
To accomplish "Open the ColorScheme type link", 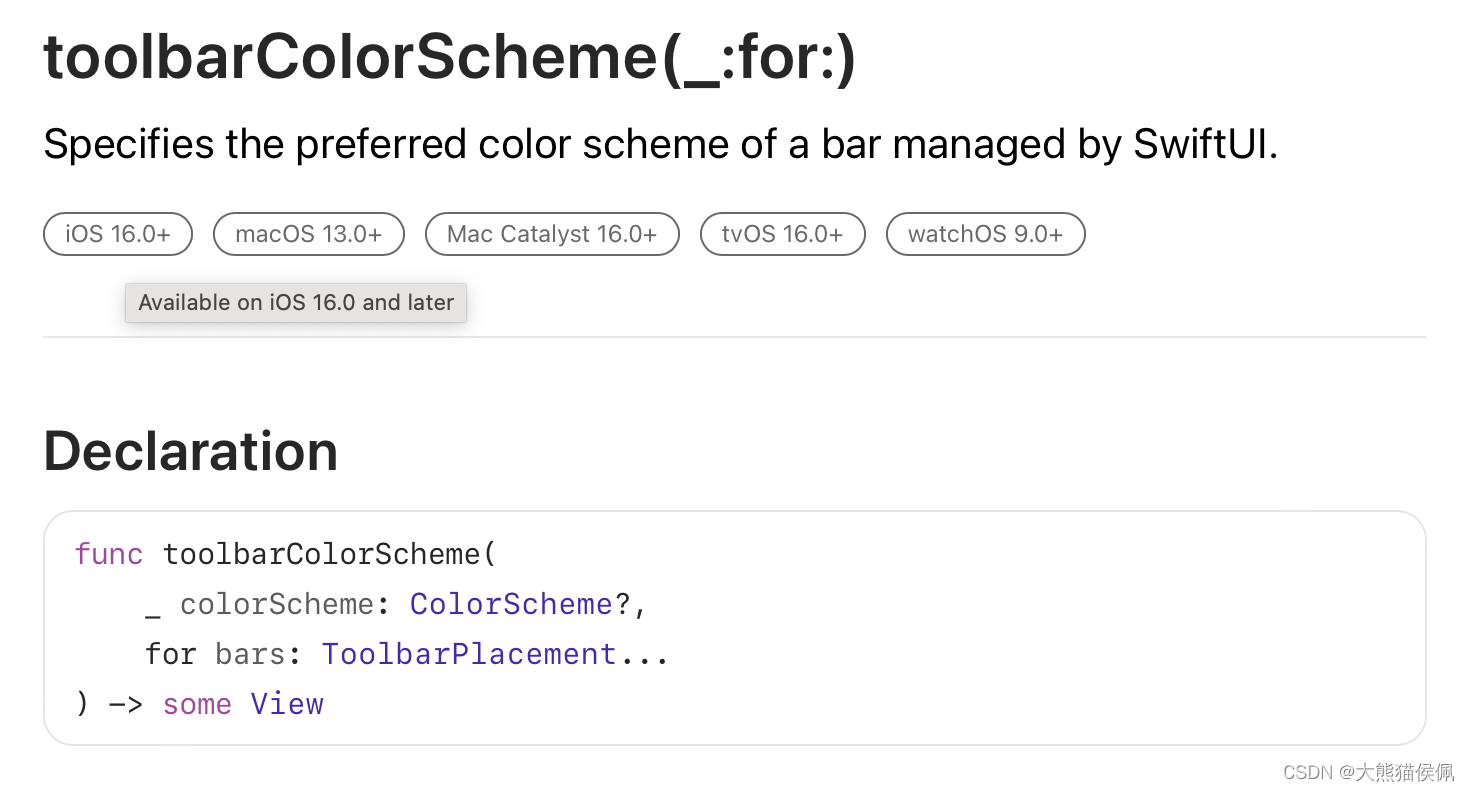I will (x=511, y=604).
